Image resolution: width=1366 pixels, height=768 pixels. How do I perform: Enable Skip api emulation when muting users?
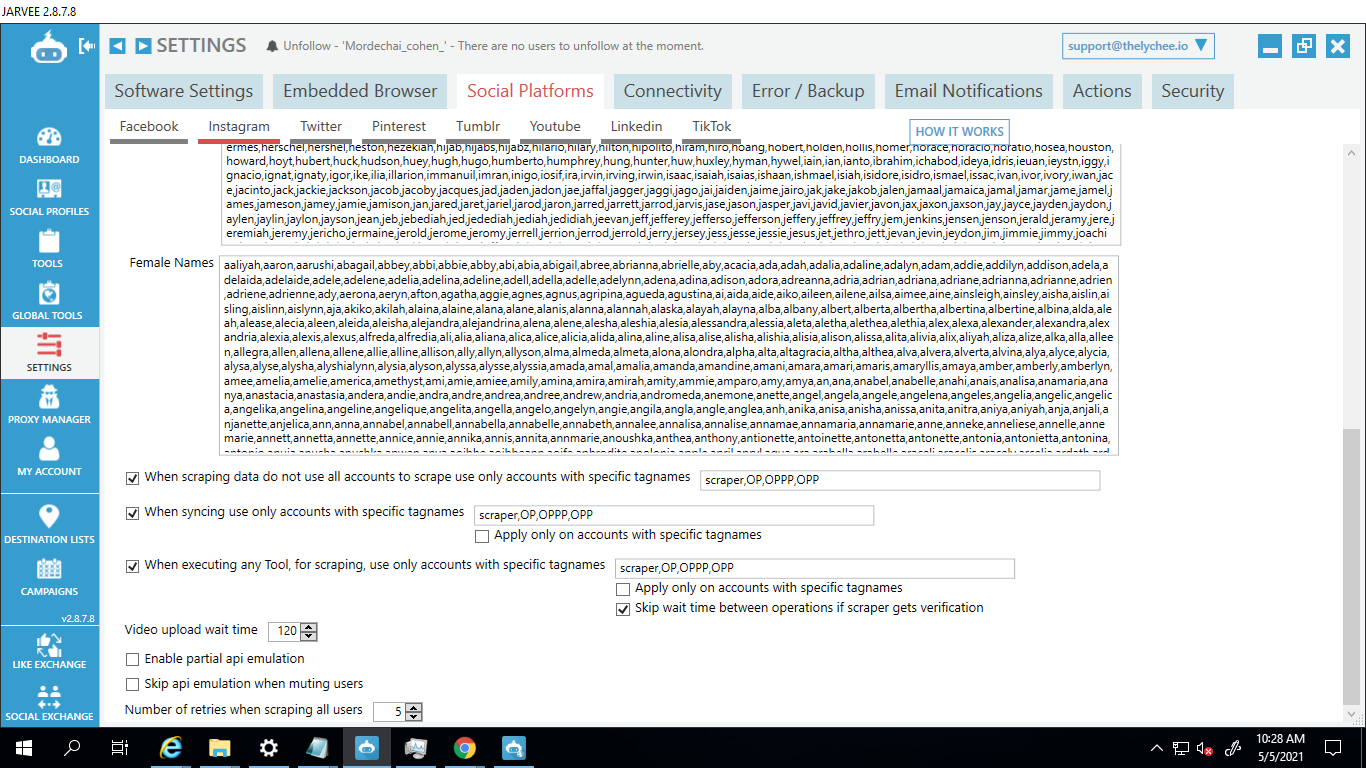pyautogui.click(x=132, y=685)
